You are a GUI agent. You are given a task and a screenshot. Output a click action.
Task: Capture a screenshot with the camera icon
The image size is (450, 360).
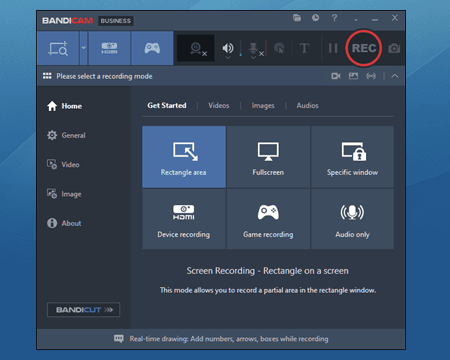pyautogui.click(x=394, y=49)
